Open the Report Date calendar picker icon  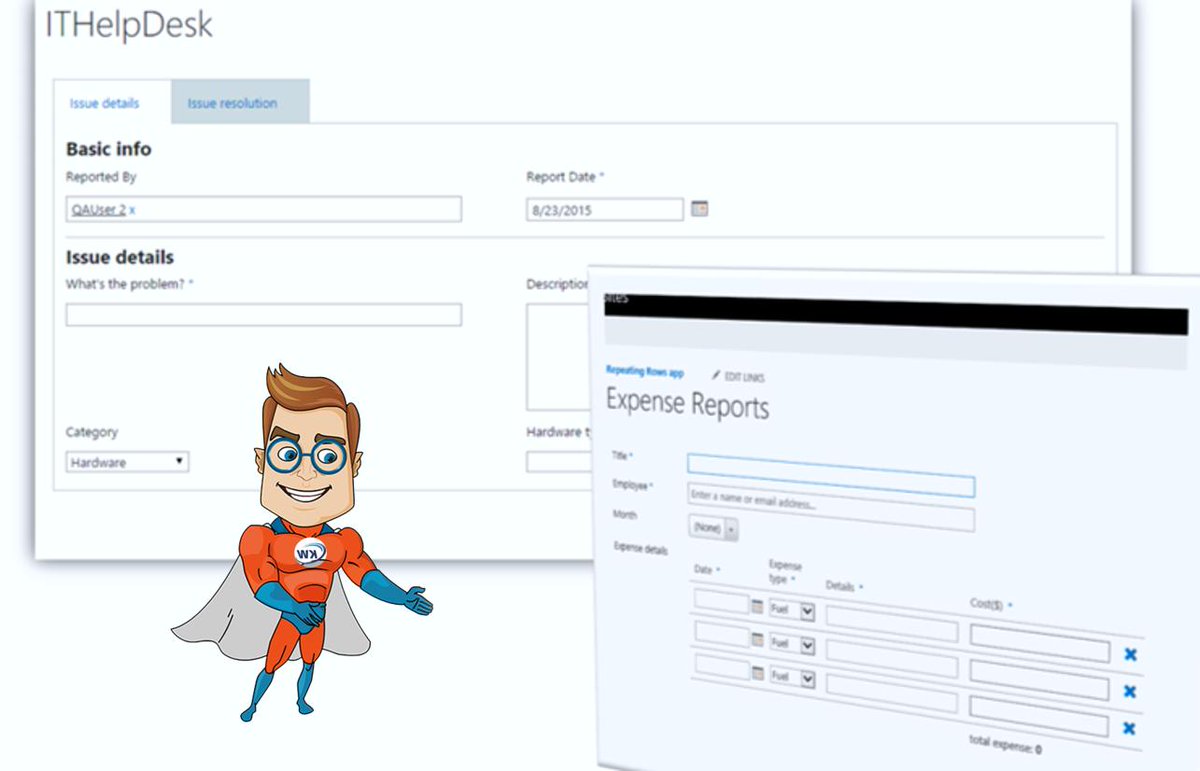click(x=700, y=208)
